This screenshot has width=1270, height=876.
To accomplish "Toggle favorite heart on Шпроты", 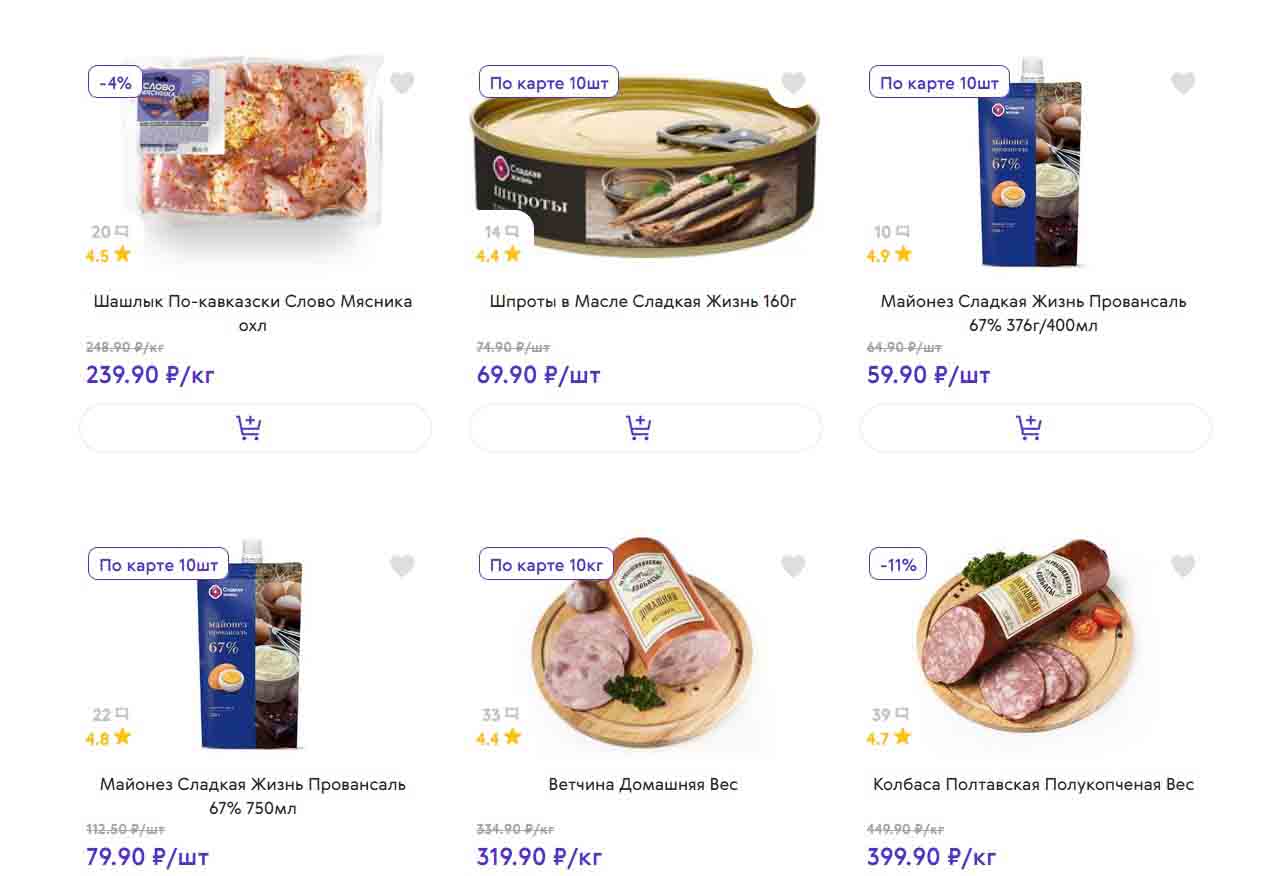I will pos(793,83).
